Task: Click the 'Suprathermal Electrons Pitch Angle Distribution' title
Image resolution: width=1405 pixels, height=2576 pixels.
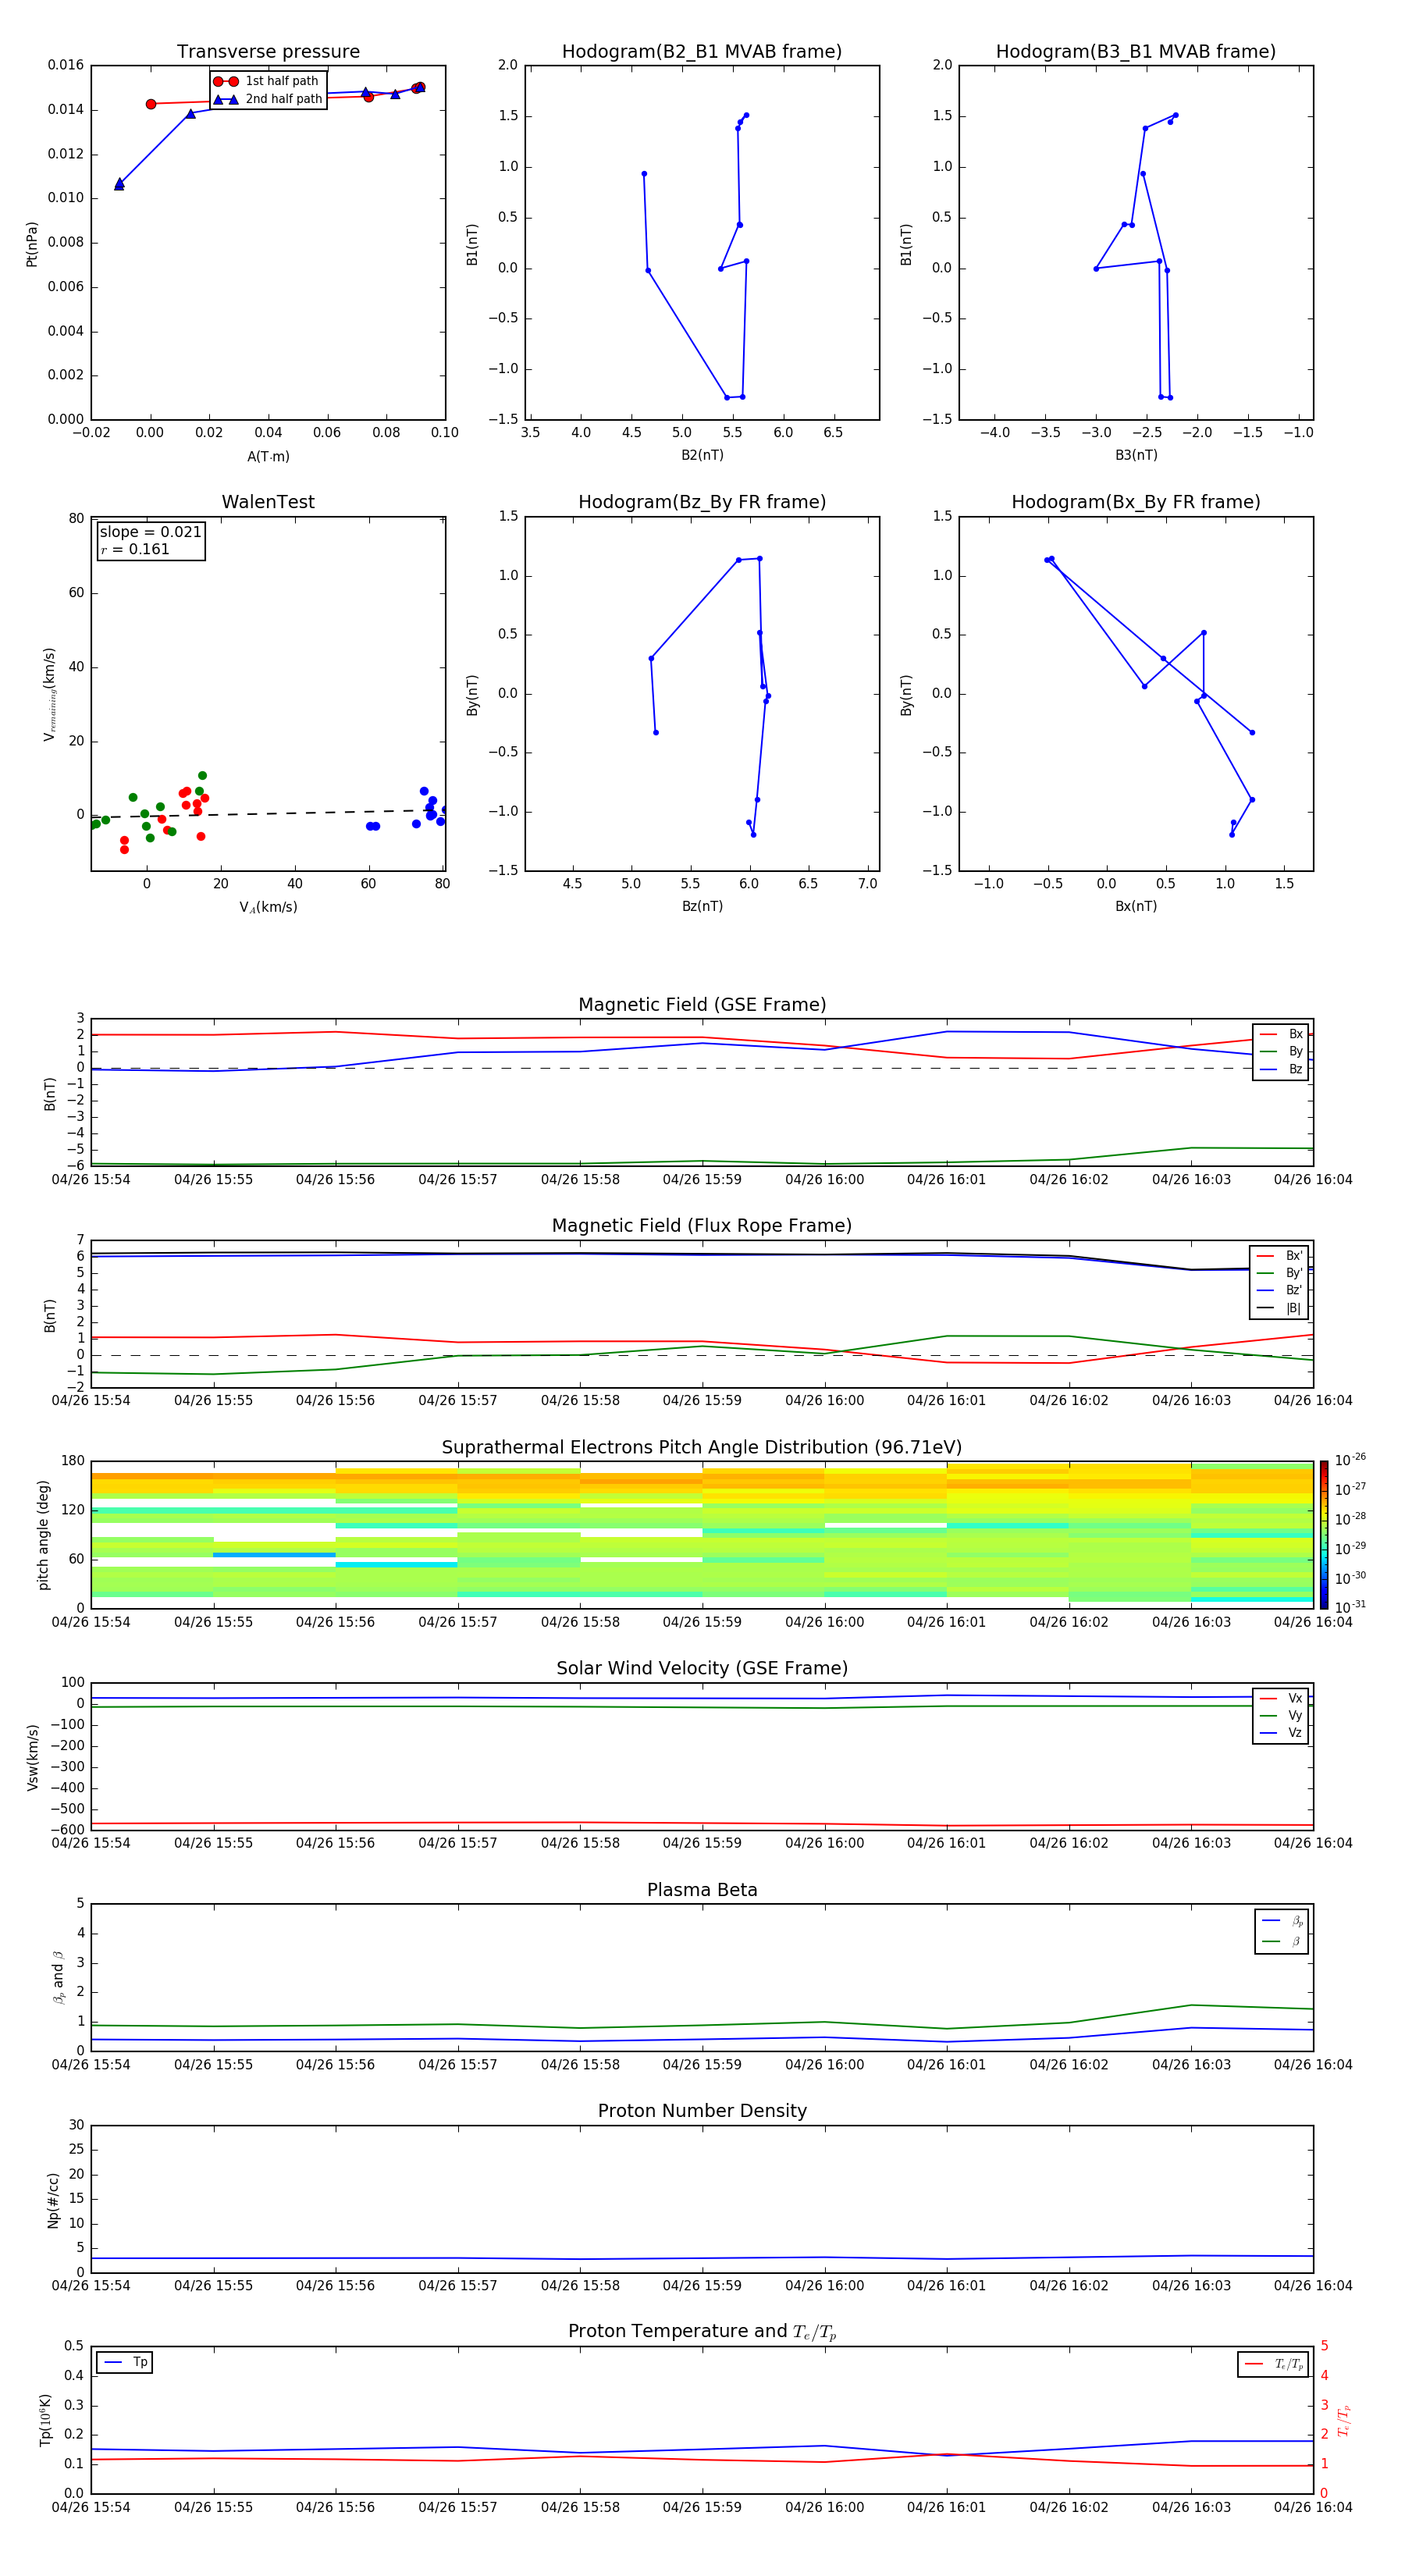Action: [702, 1448]
